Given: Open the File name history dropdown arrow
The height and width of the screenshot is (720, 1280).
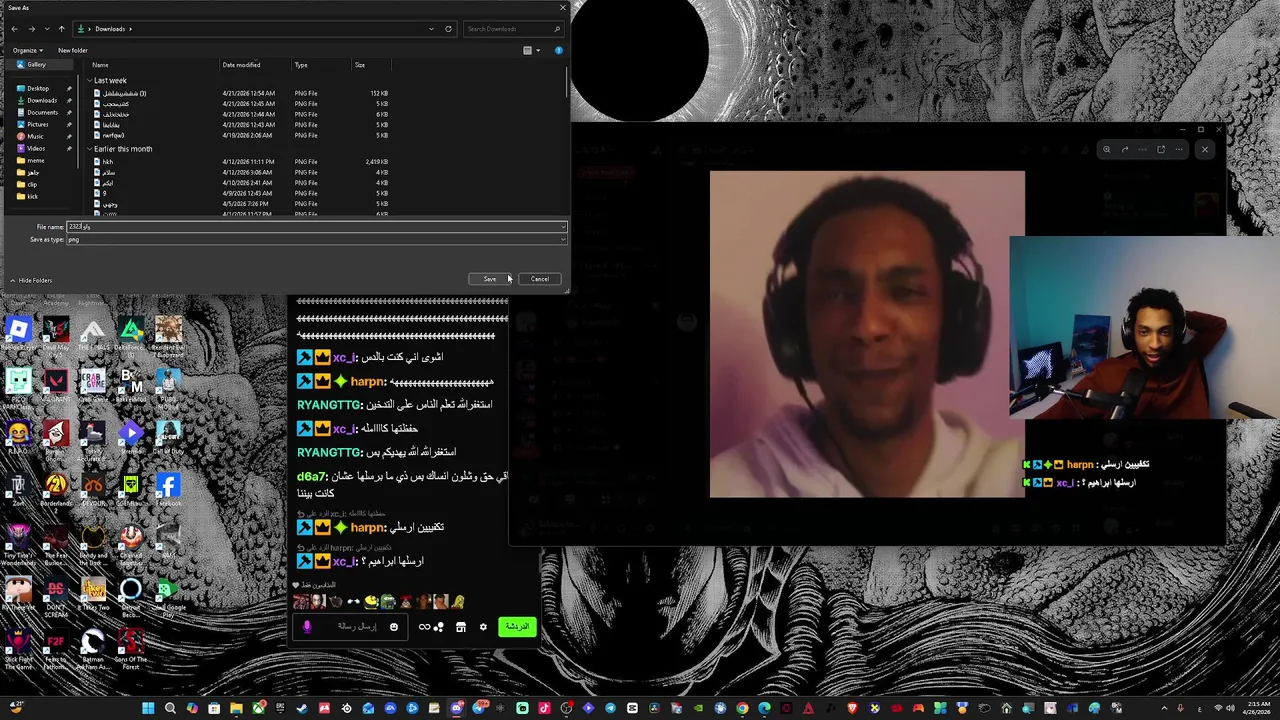Looking at the screenshot, I should pyautogui.click(x=563, y=227).
